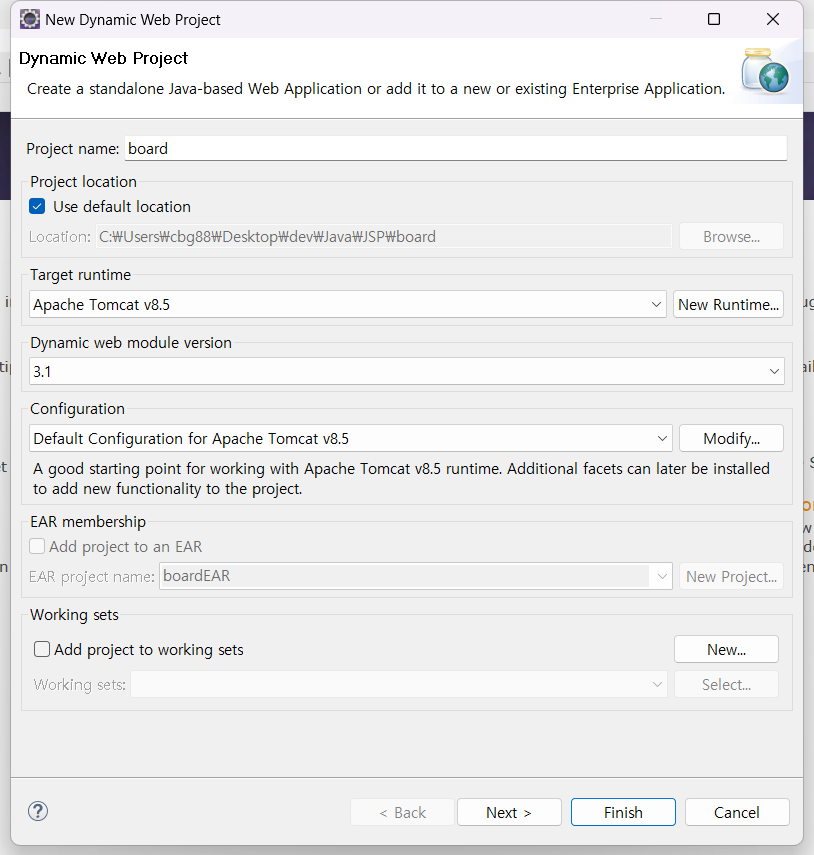The width and height of the screenshot is (814, 855).
Task: Click the EAR membership group label
Action: pyautogui.click(x=88, y=522)
